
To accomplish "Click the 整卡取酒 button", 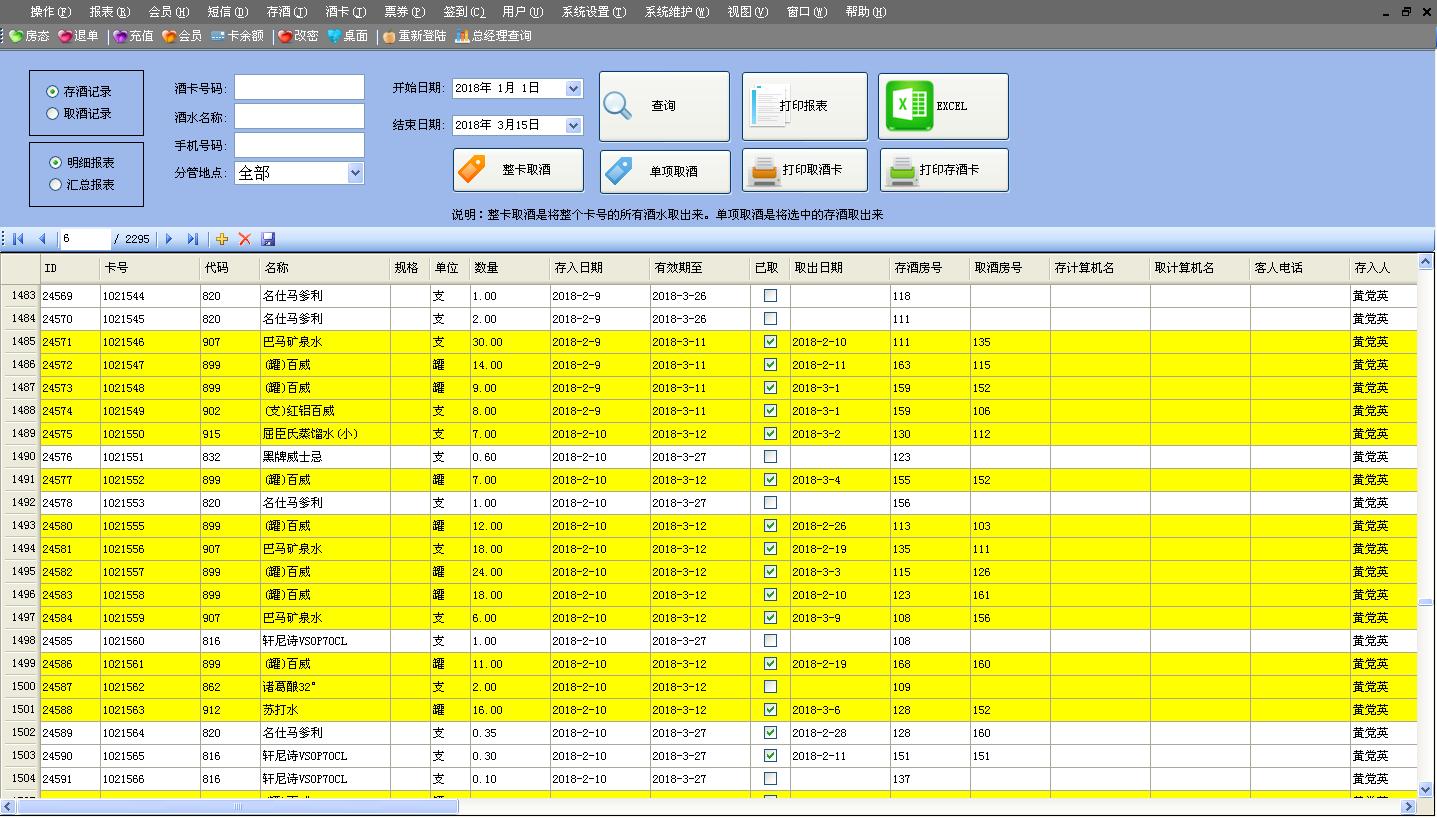I will click(518, 170).
